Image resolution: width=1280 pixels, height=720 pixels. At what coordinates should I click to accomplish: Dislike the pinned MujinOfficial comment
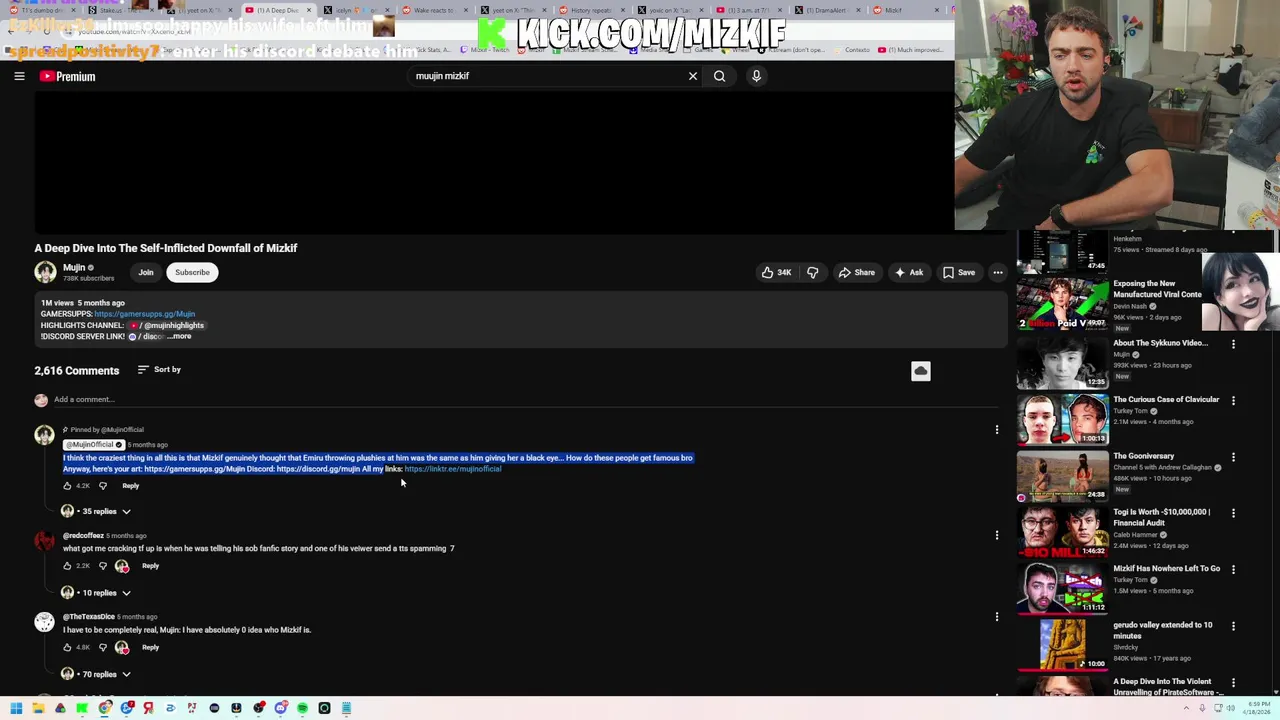point(102,486)
